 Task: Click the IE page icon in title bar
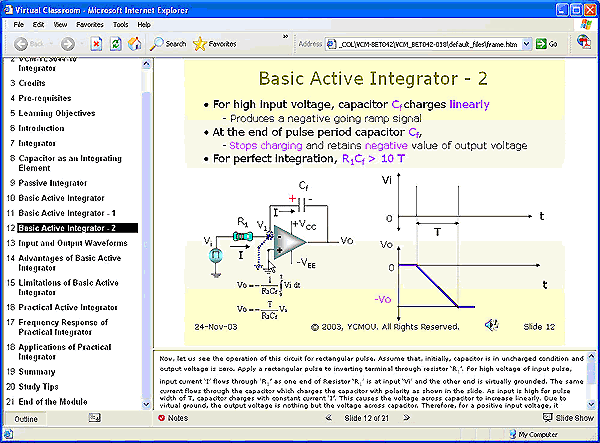[x=8, y=9]
